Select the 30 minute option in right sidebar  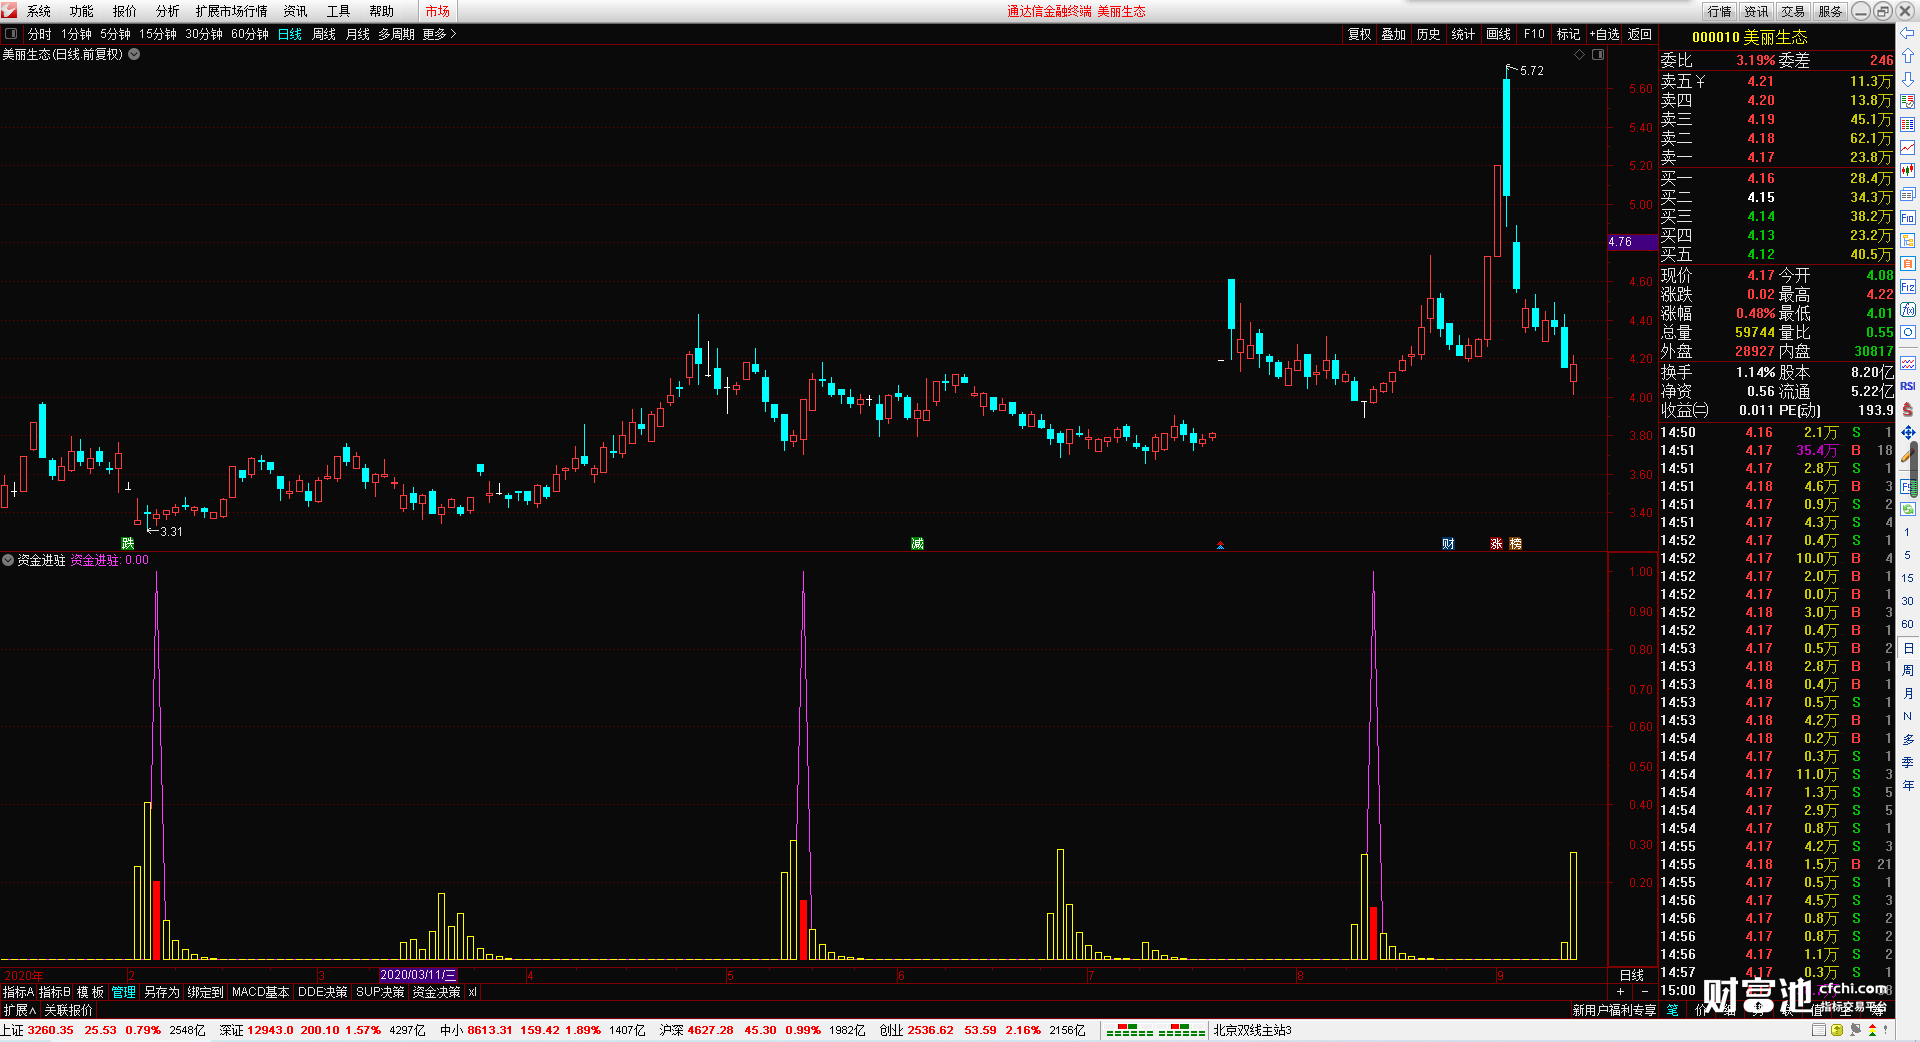click(1907, 601)
